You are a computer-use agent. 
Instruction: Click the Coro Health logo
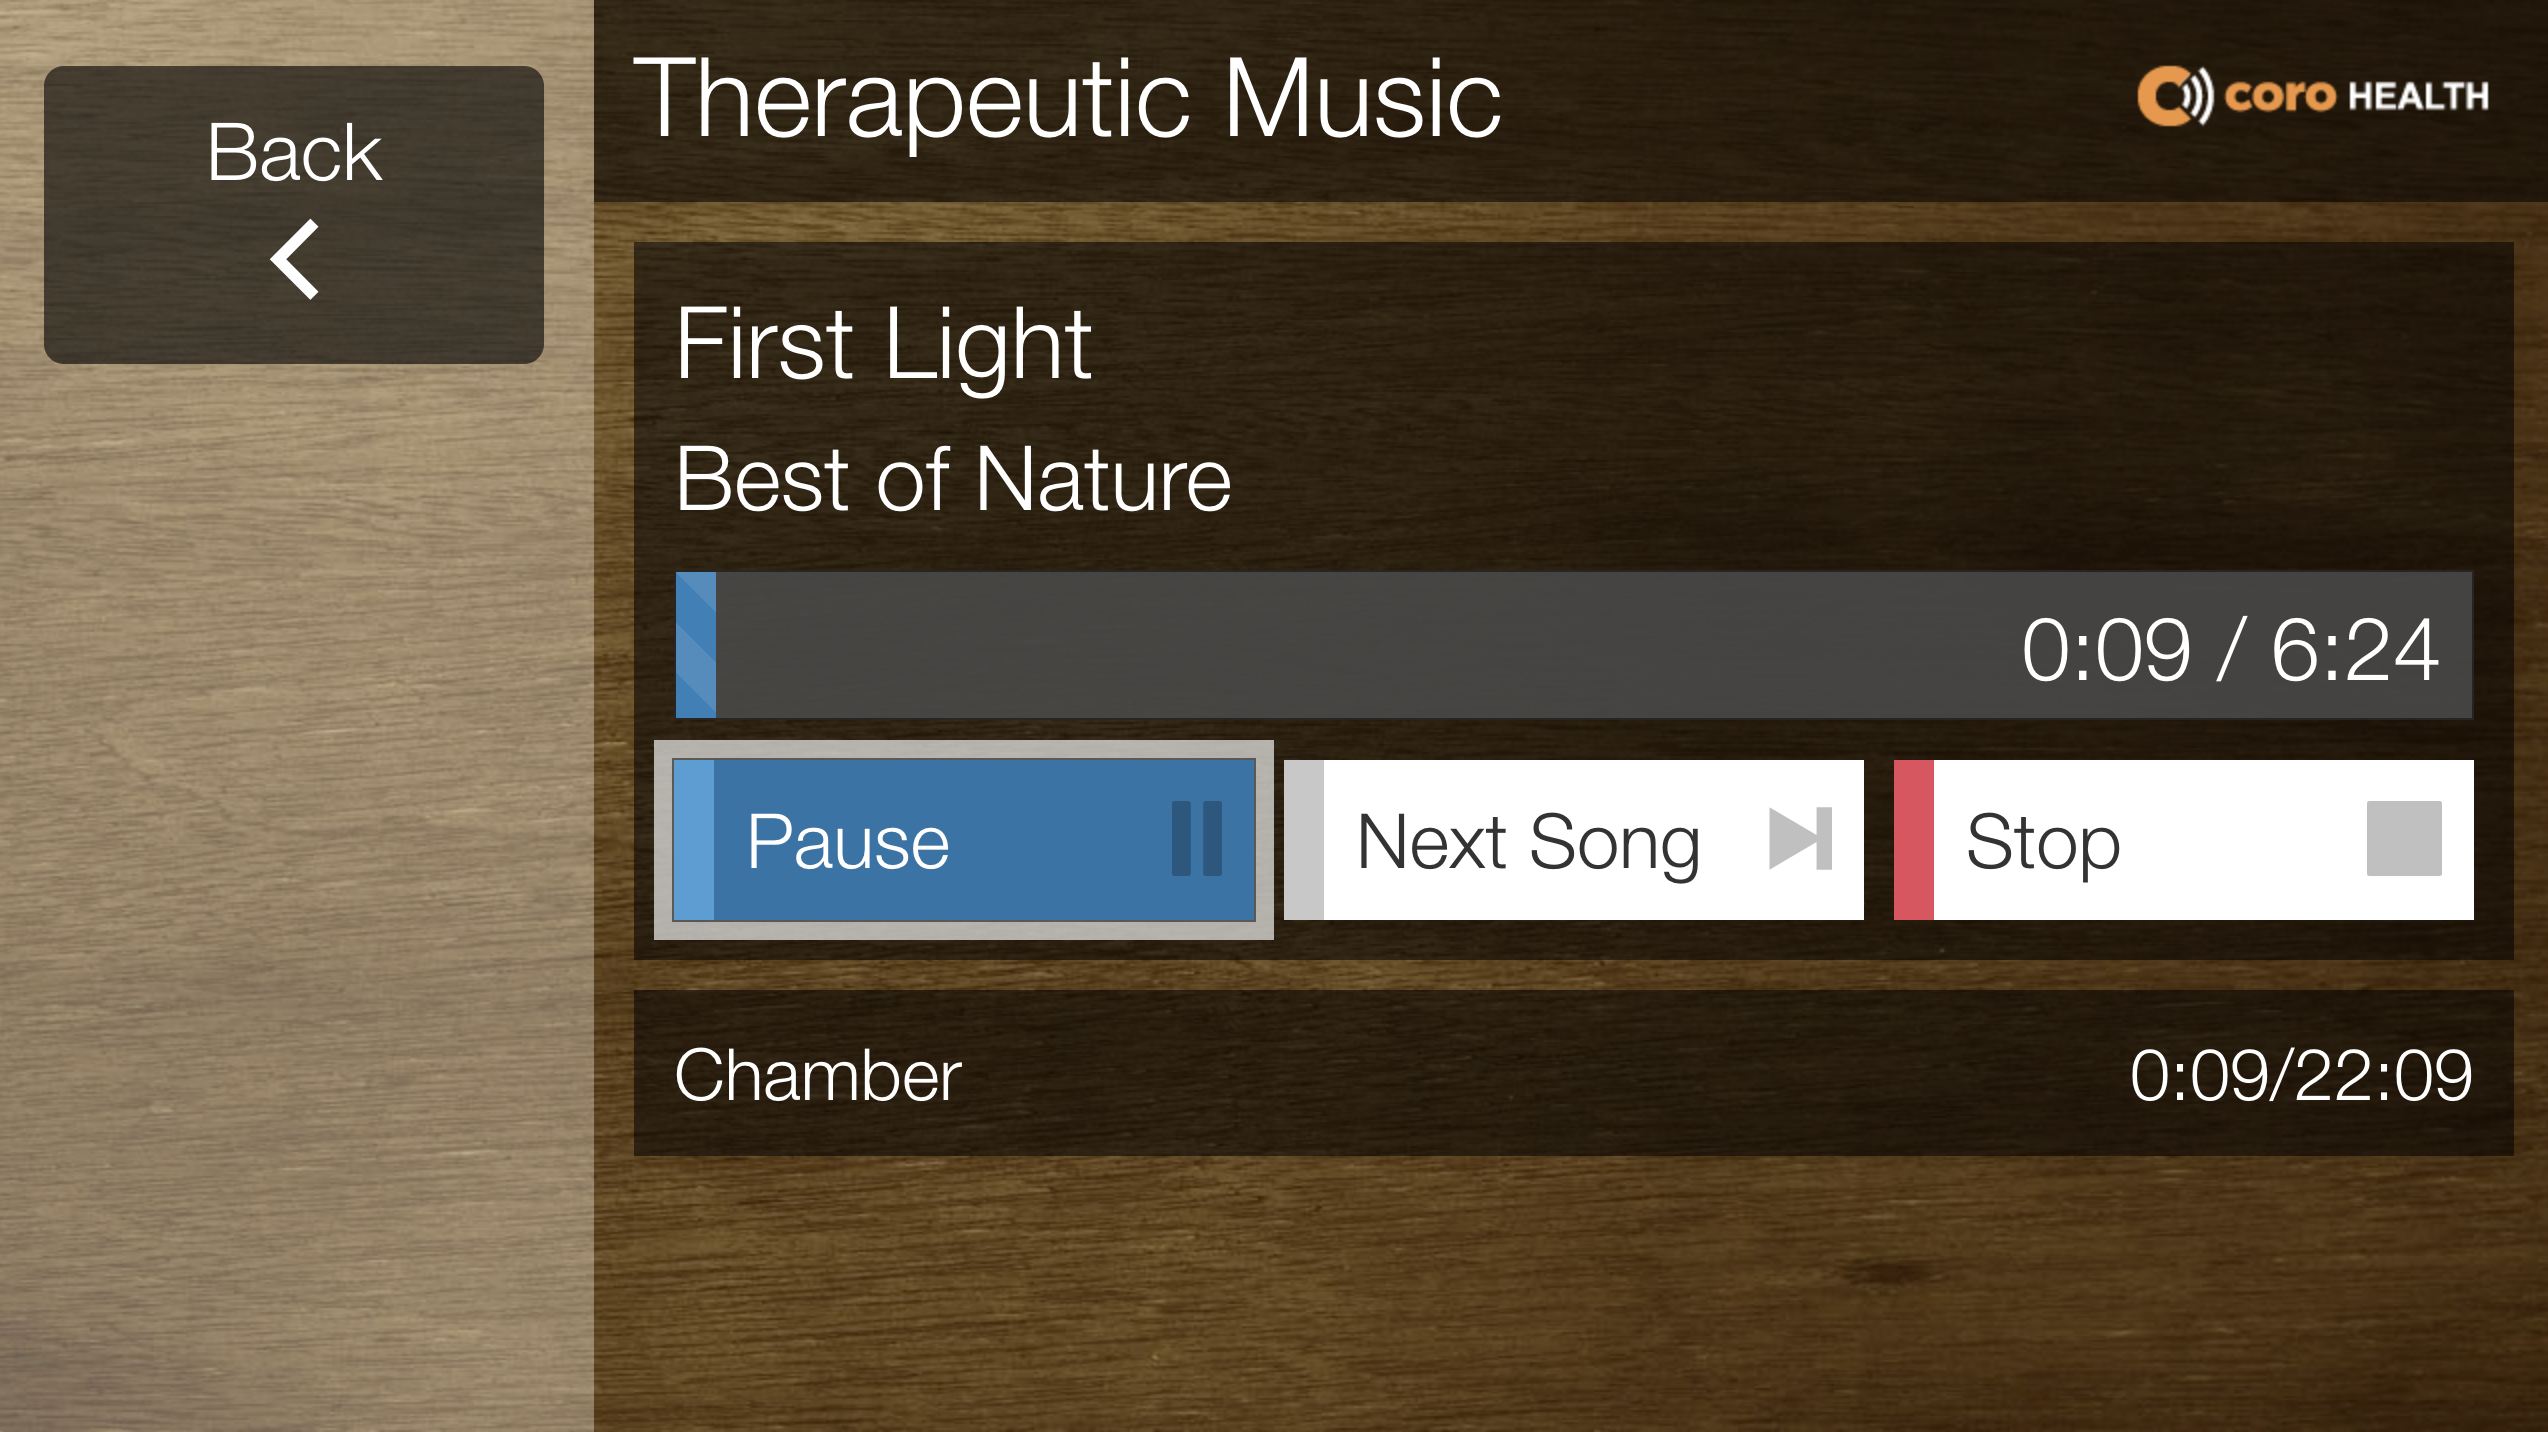point(2313,97)
